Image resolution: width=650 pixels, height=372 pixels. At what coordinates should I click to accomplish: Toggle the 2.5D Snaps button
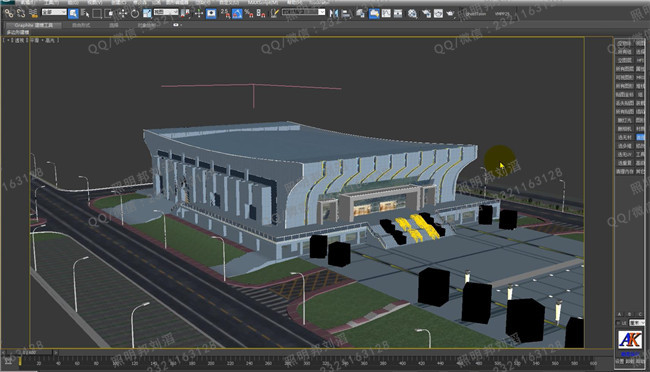coord(225,13)
